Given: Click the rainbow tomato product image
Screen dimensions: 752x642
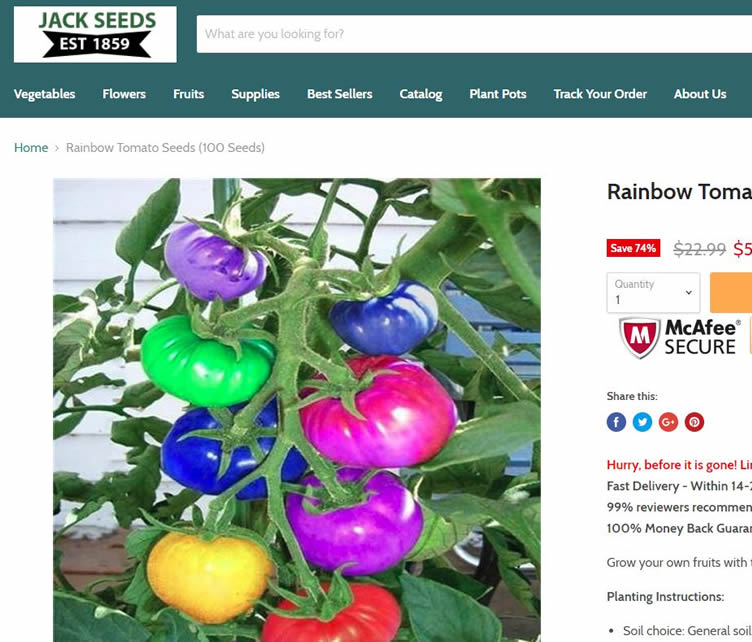Looking at the screenshot, I should click(297, 410).
